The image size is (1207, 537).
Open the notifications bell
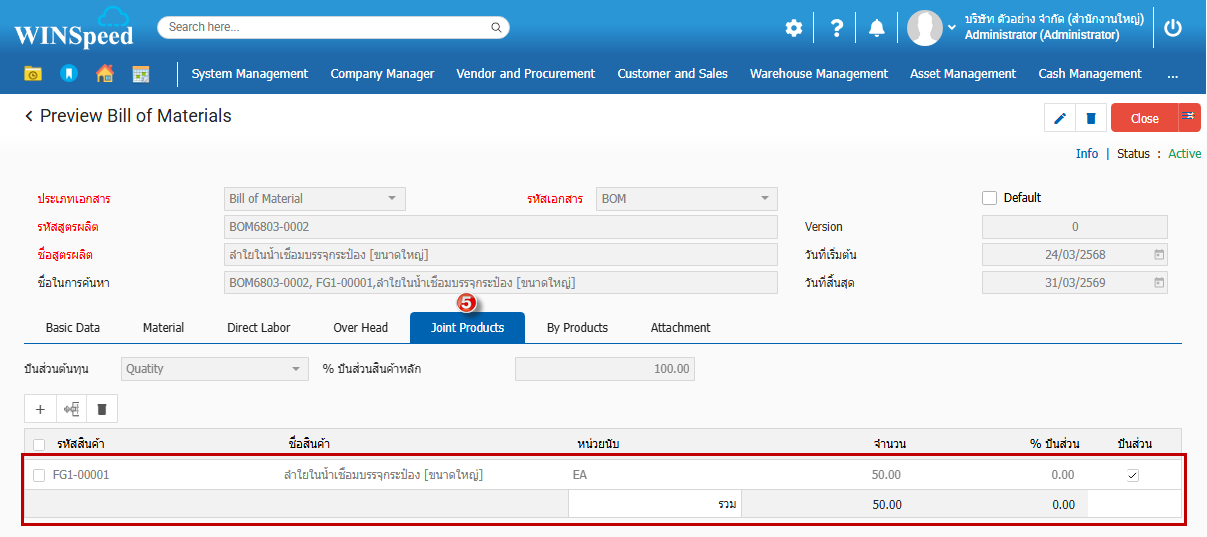click(x=877, y=28)
